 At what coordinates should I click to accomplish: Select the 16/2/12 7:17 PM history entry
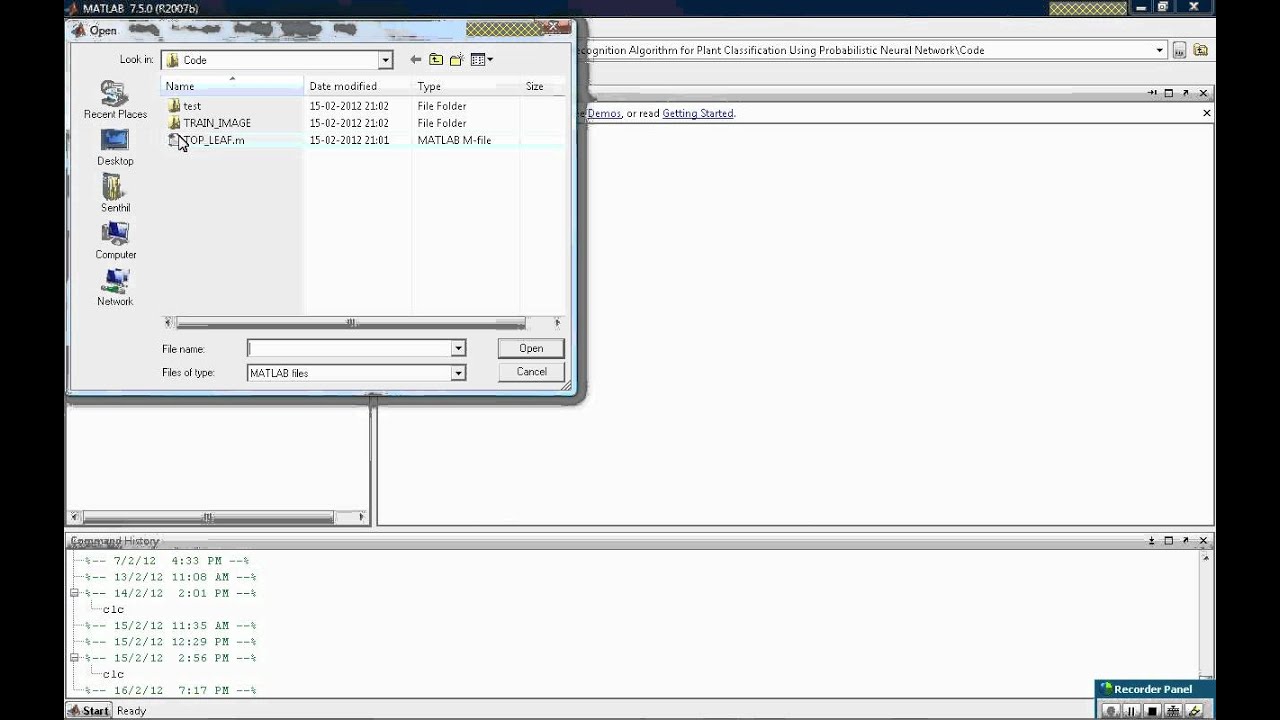(170, 691)
